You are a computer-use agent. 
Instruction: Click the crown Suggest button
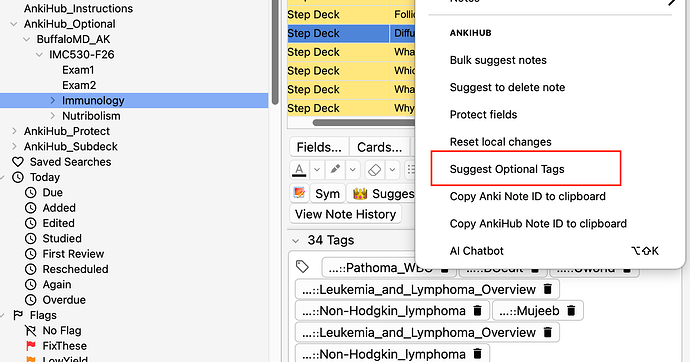(x=381, y=194)
